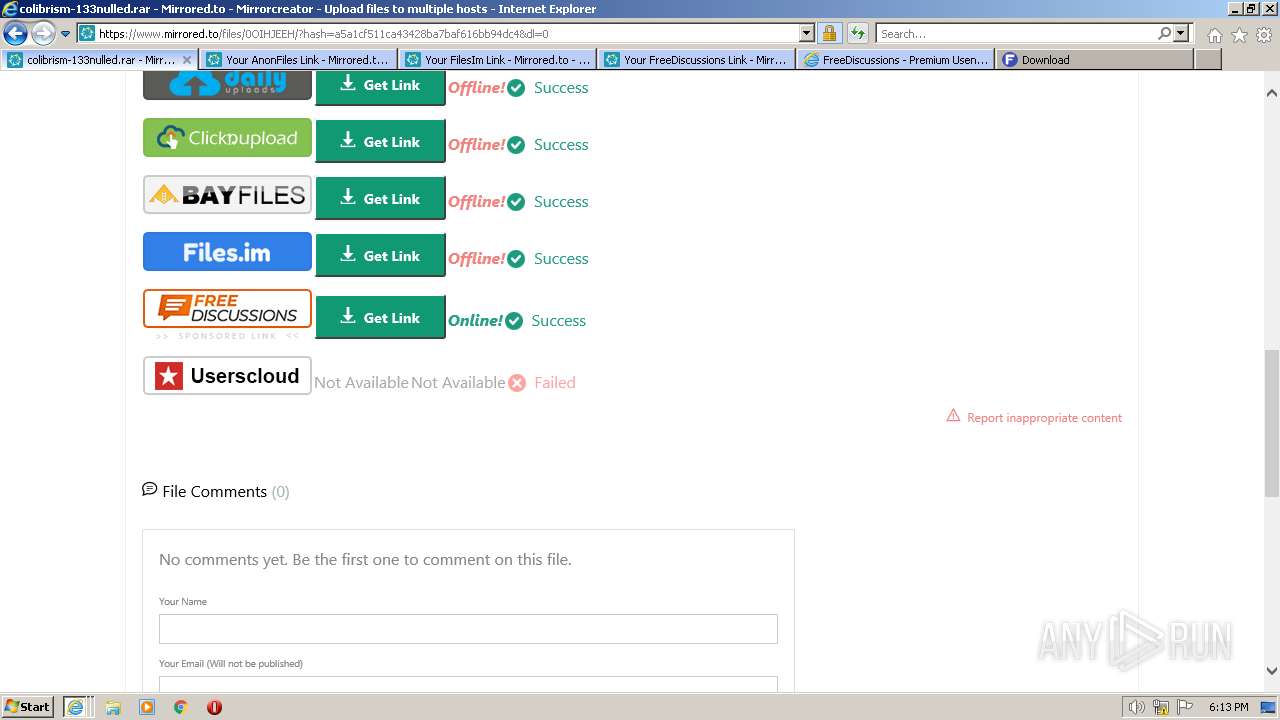This screenshot has height=720, width=1280.
Task: Click the refresh page icon
Action: pos(858,33)
